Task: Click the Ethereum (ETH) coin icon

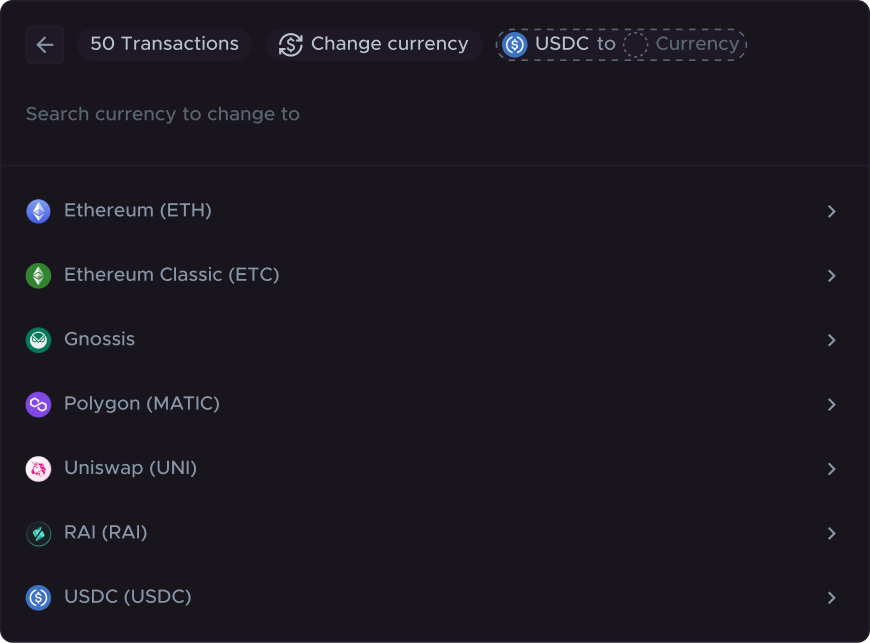Action: pos(38,211)
